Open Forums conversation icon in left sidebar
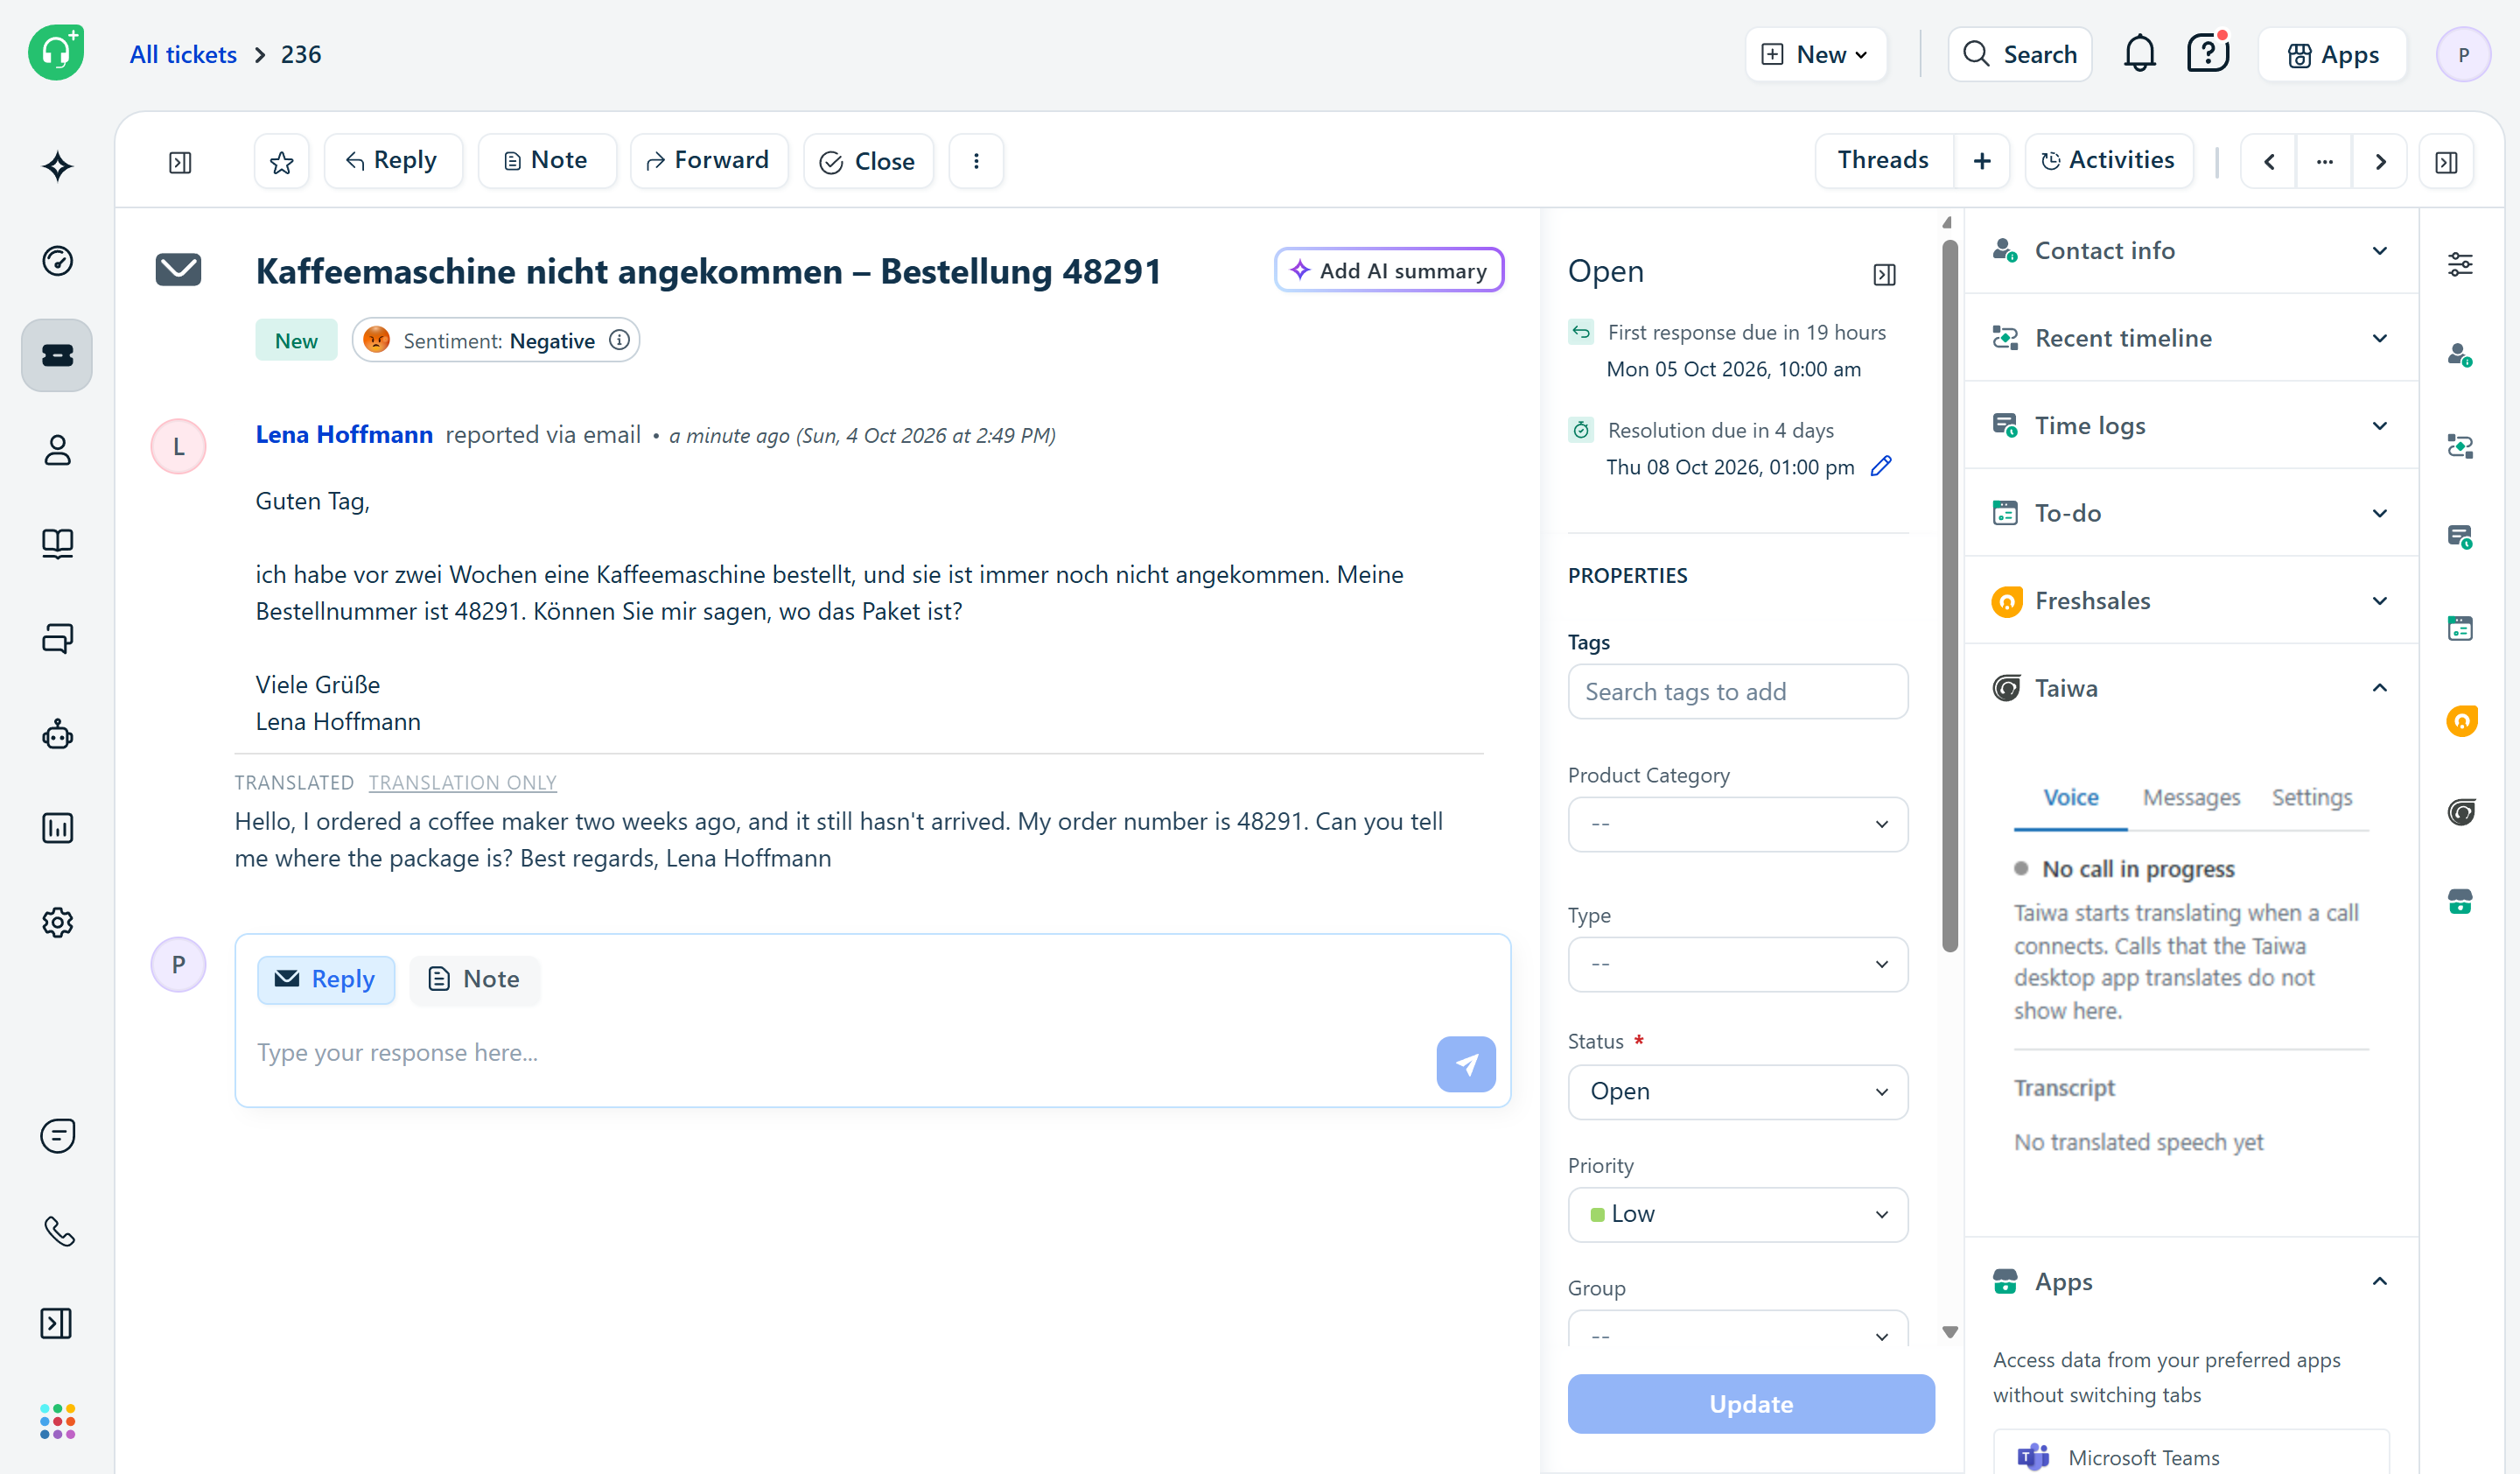2520x1474 pixels. 57,639
